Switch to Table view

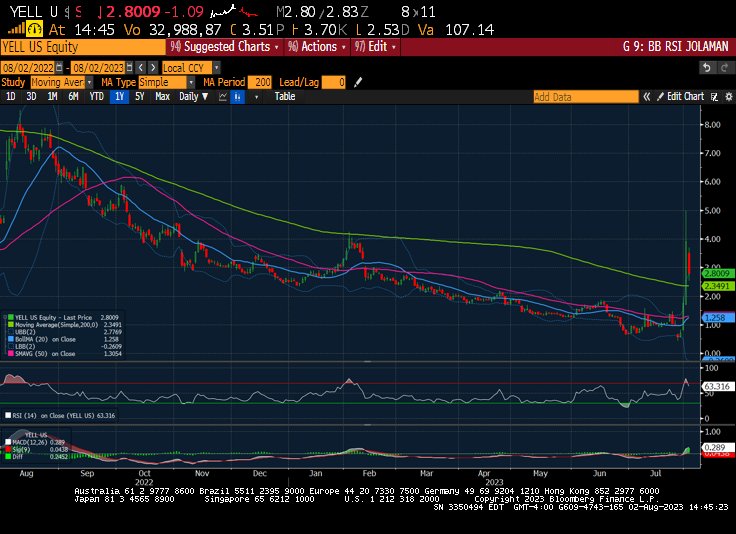click(x=284, y=97)
